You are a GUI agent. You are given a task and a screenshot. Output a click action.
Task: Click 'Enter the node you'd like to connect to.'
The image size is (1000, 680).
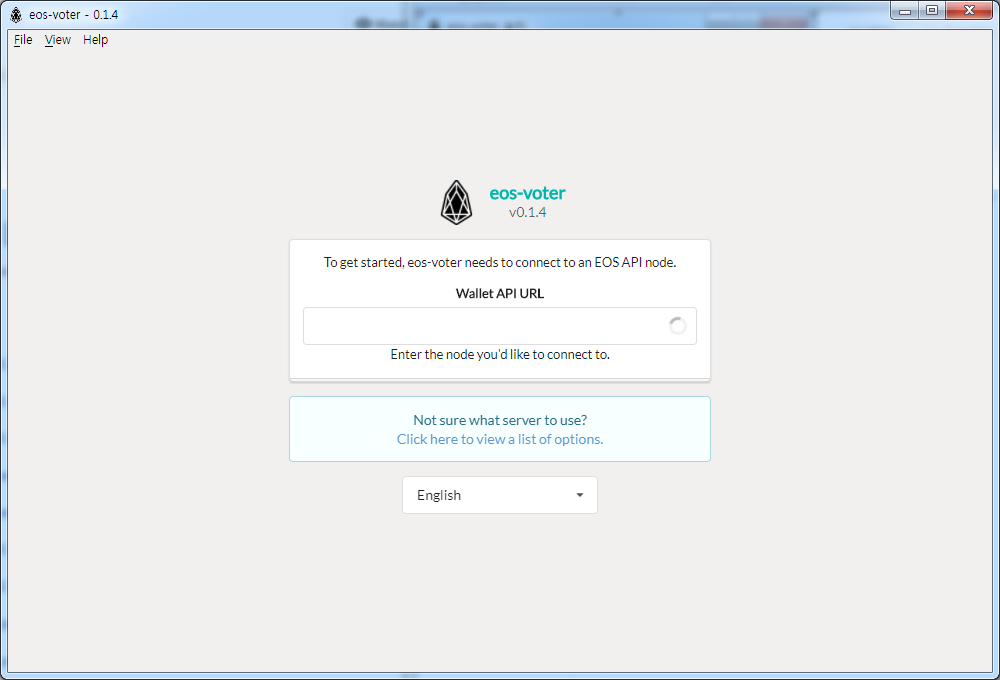pos(500,355)
